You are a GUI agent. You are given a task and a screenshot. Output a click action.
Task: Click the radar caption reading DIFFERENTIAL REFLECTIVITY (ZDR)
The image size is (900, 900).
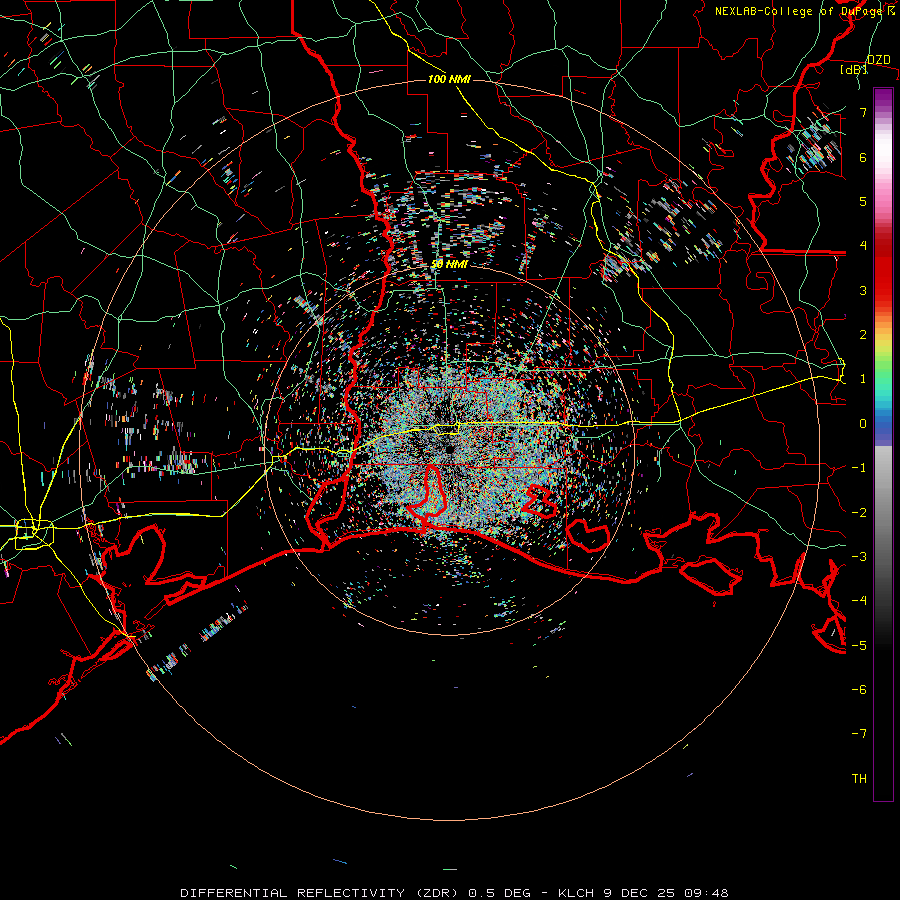pos(321,893)
